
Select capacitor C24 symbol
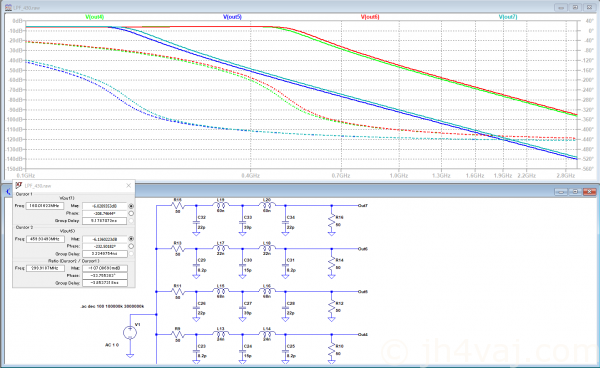(242, 351)
